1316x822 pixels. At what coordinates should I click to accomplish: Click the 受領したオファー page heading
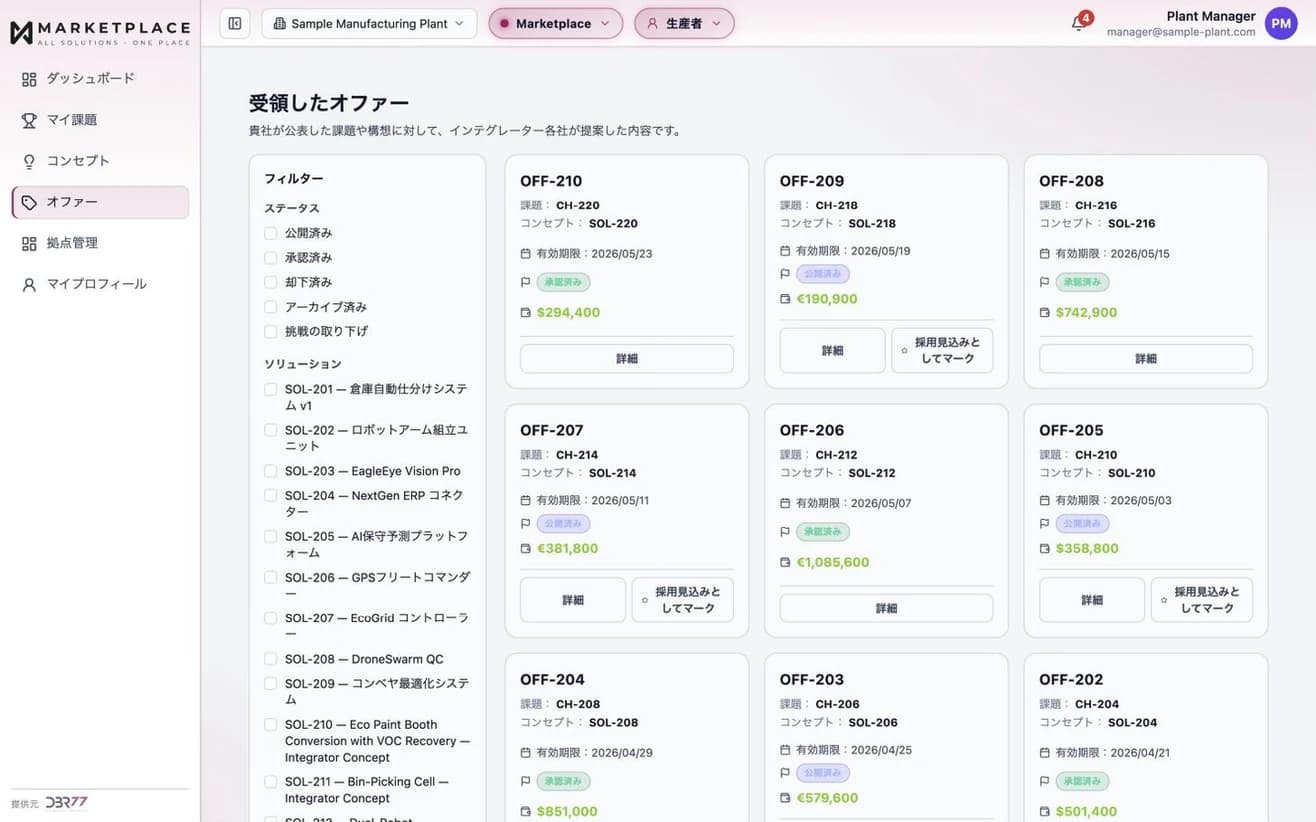tap(329, 103)
